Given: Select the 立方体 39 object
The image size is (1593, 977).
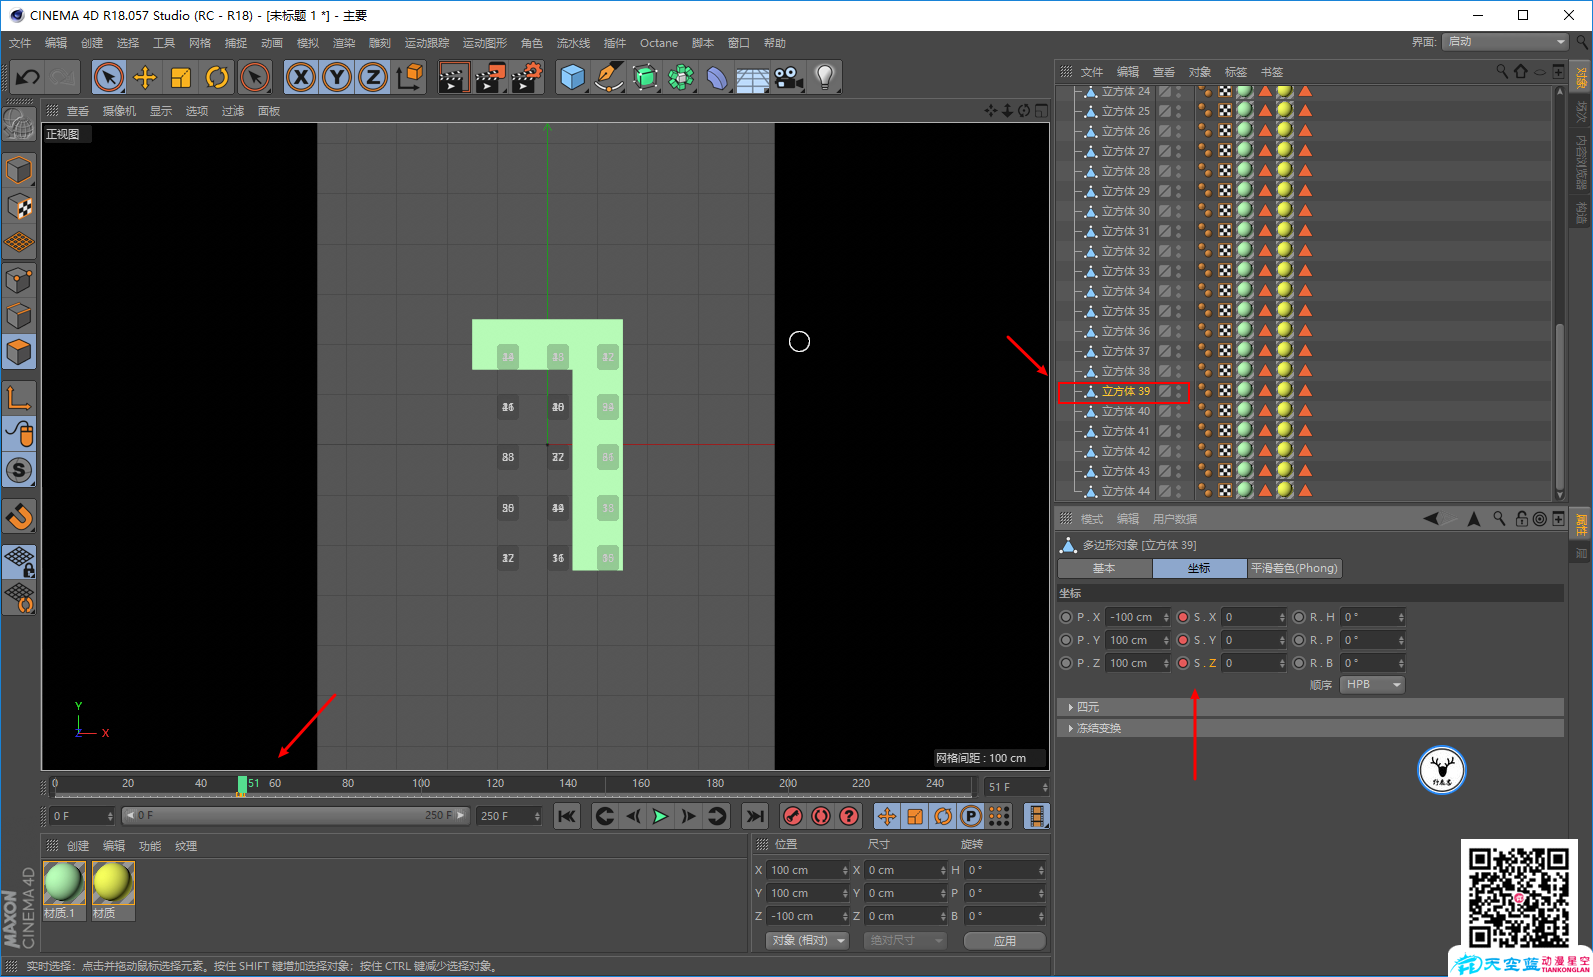Looking at the screenshot, I should tap(1126, 391).
